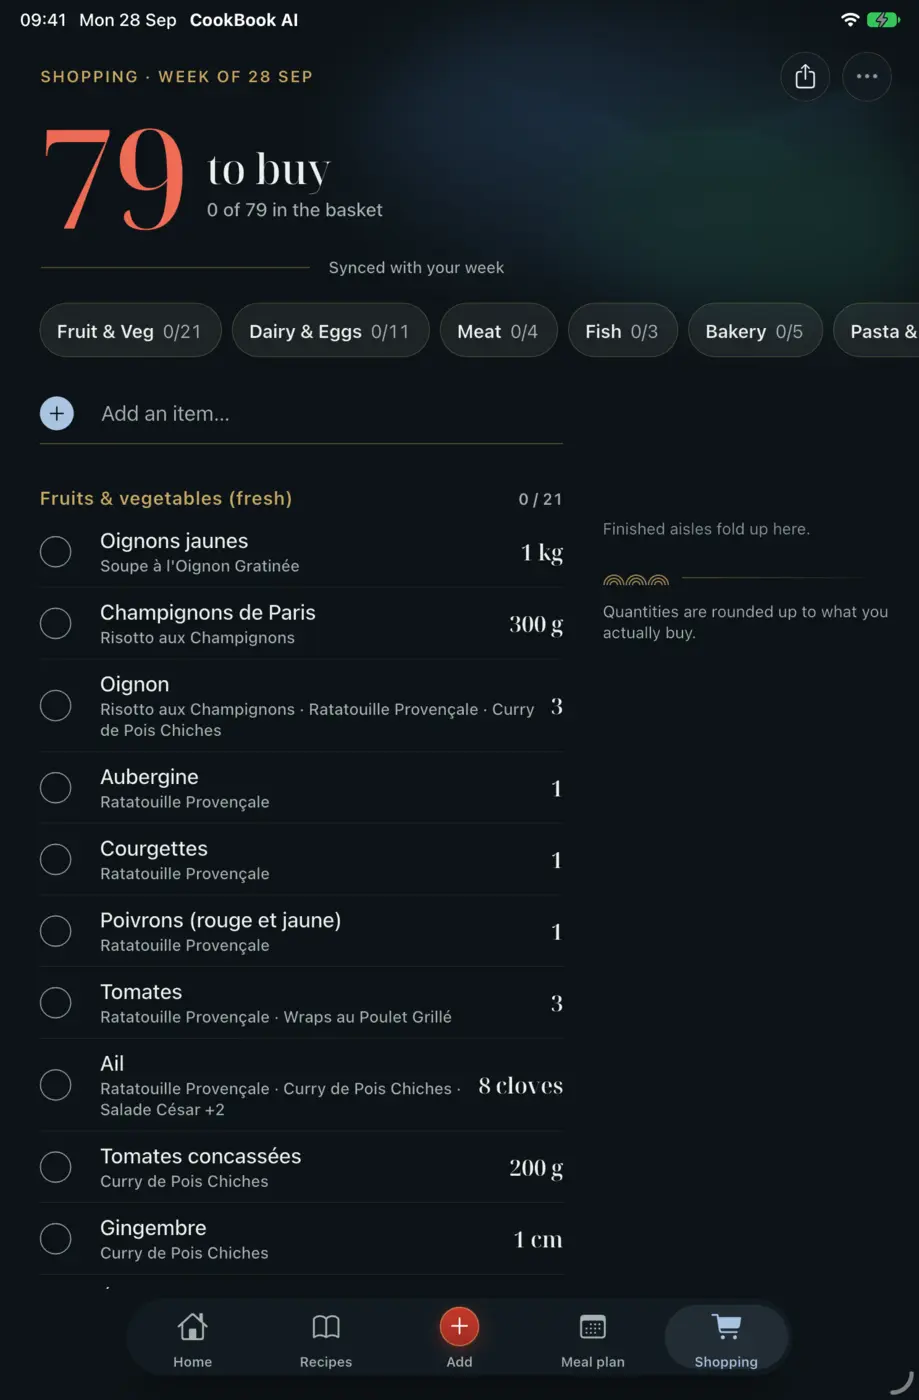
Task: Select the Pasta aisle chip
Action: pos(878,331)
